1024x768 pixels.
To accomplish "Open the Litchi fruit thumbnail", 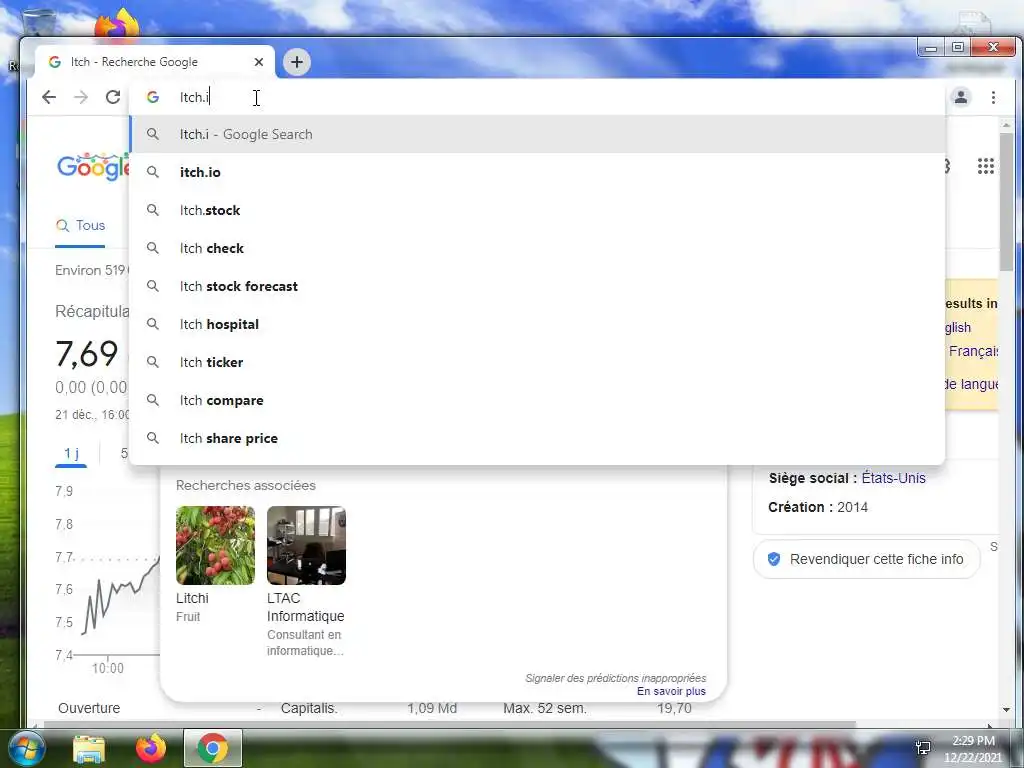I will point(215,545).
